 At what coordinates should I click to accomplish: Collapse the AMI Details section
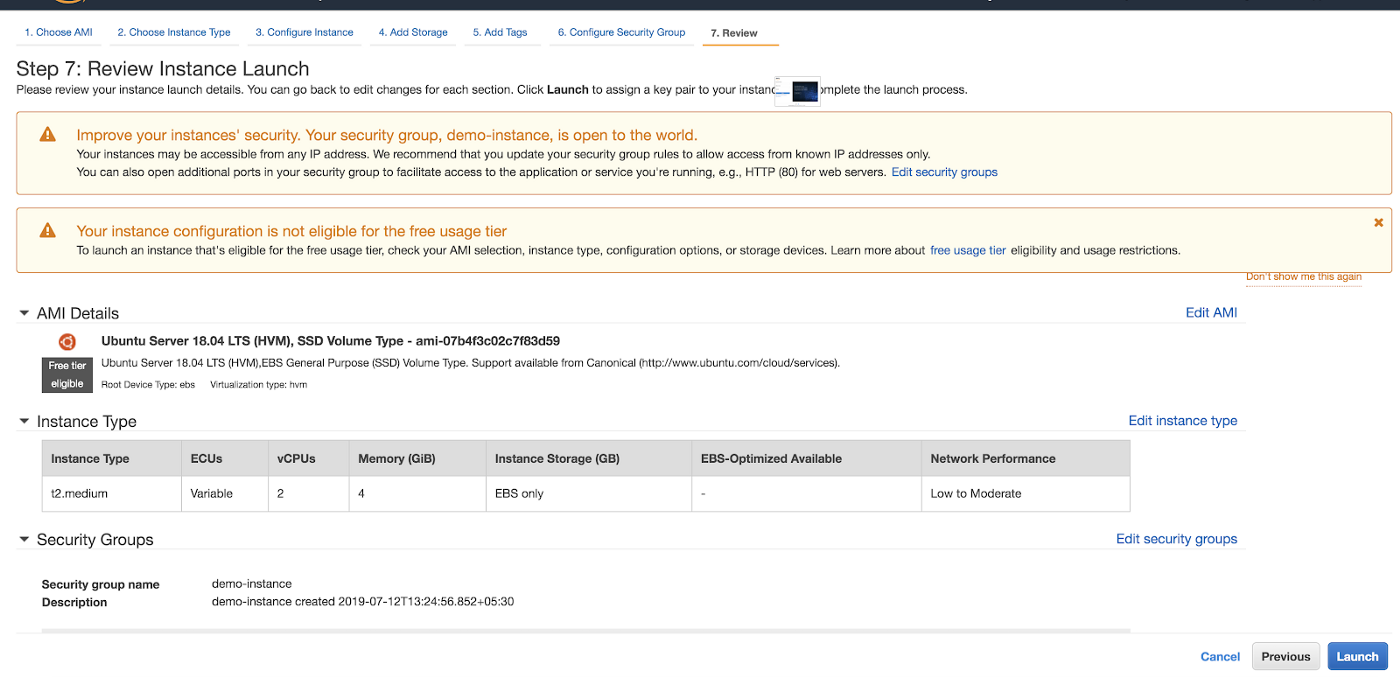pos(24,313)
